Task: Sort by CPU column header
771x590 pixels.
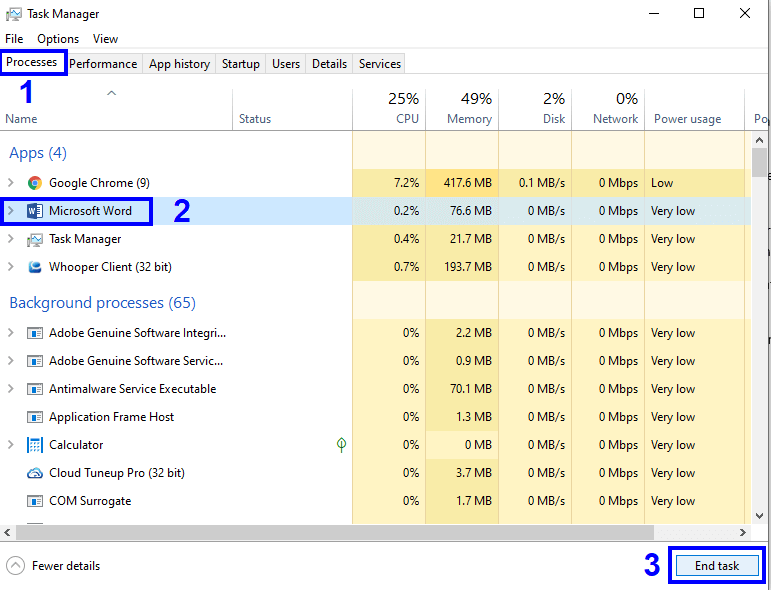Action: point(389,109)
